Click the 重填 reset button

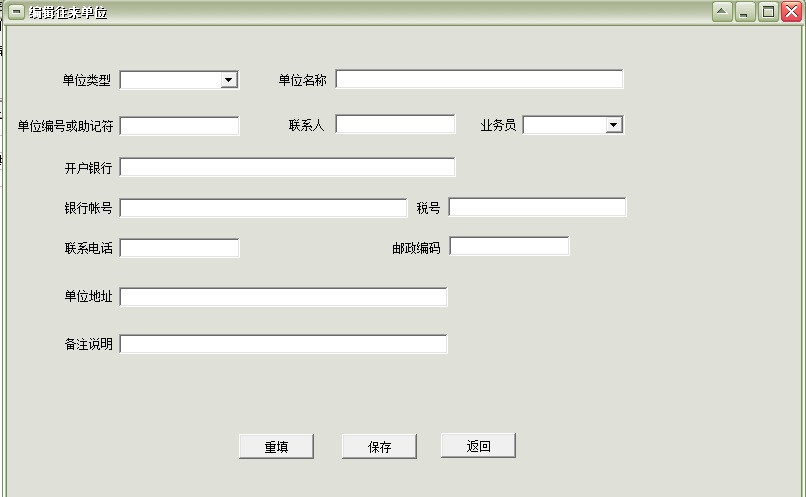click(276, 447)
